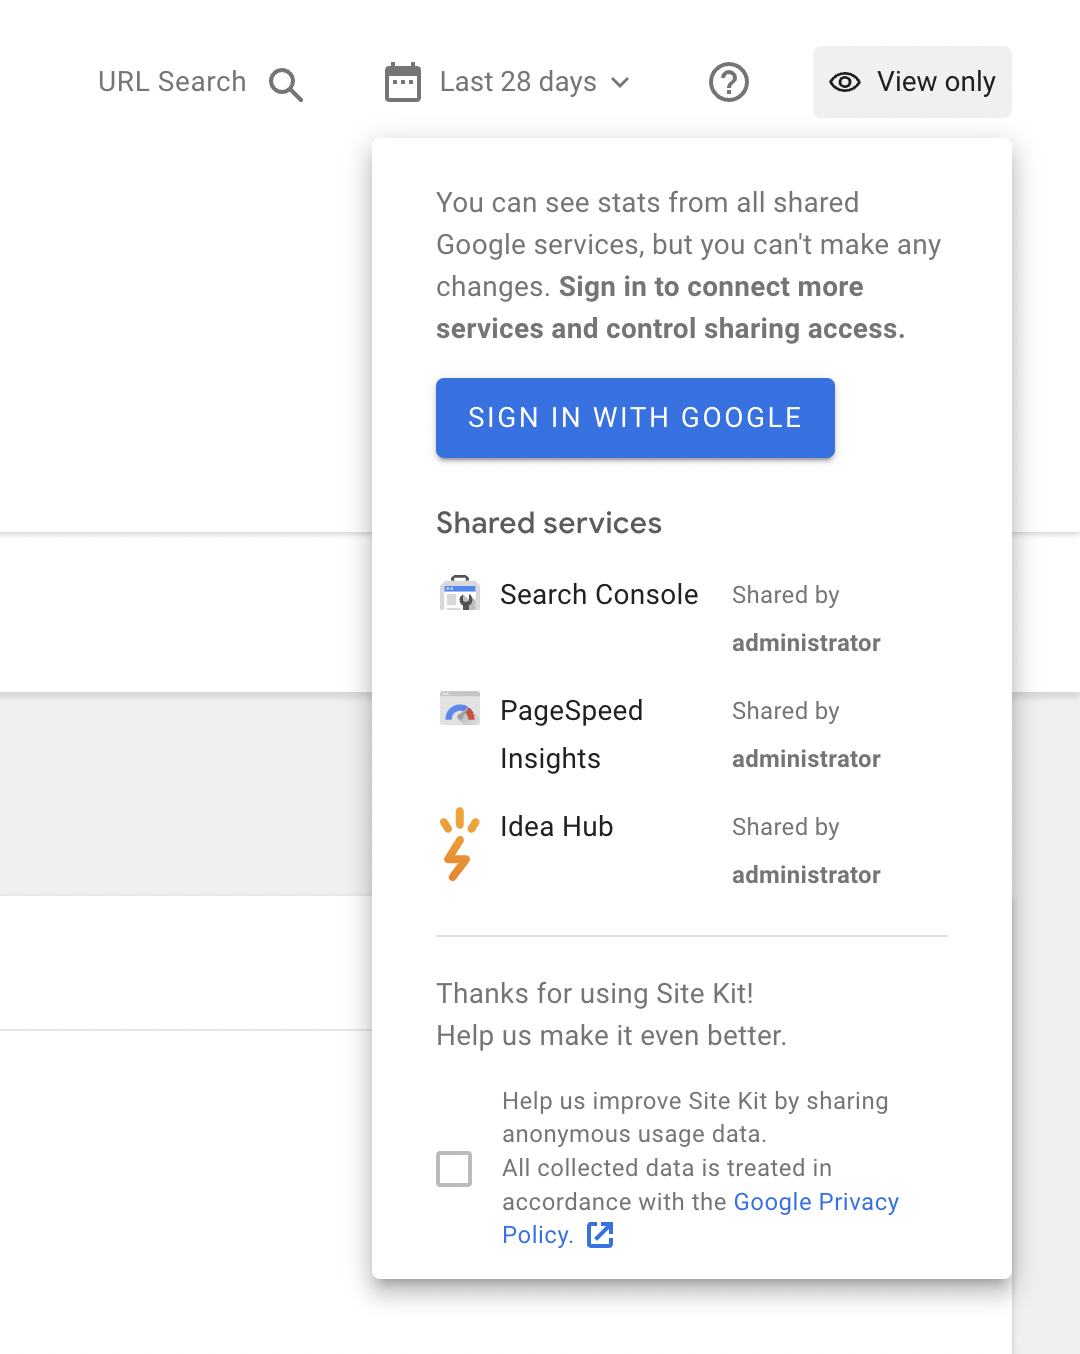
Task: Click the eye icon in View only
Action: [845, 82]
